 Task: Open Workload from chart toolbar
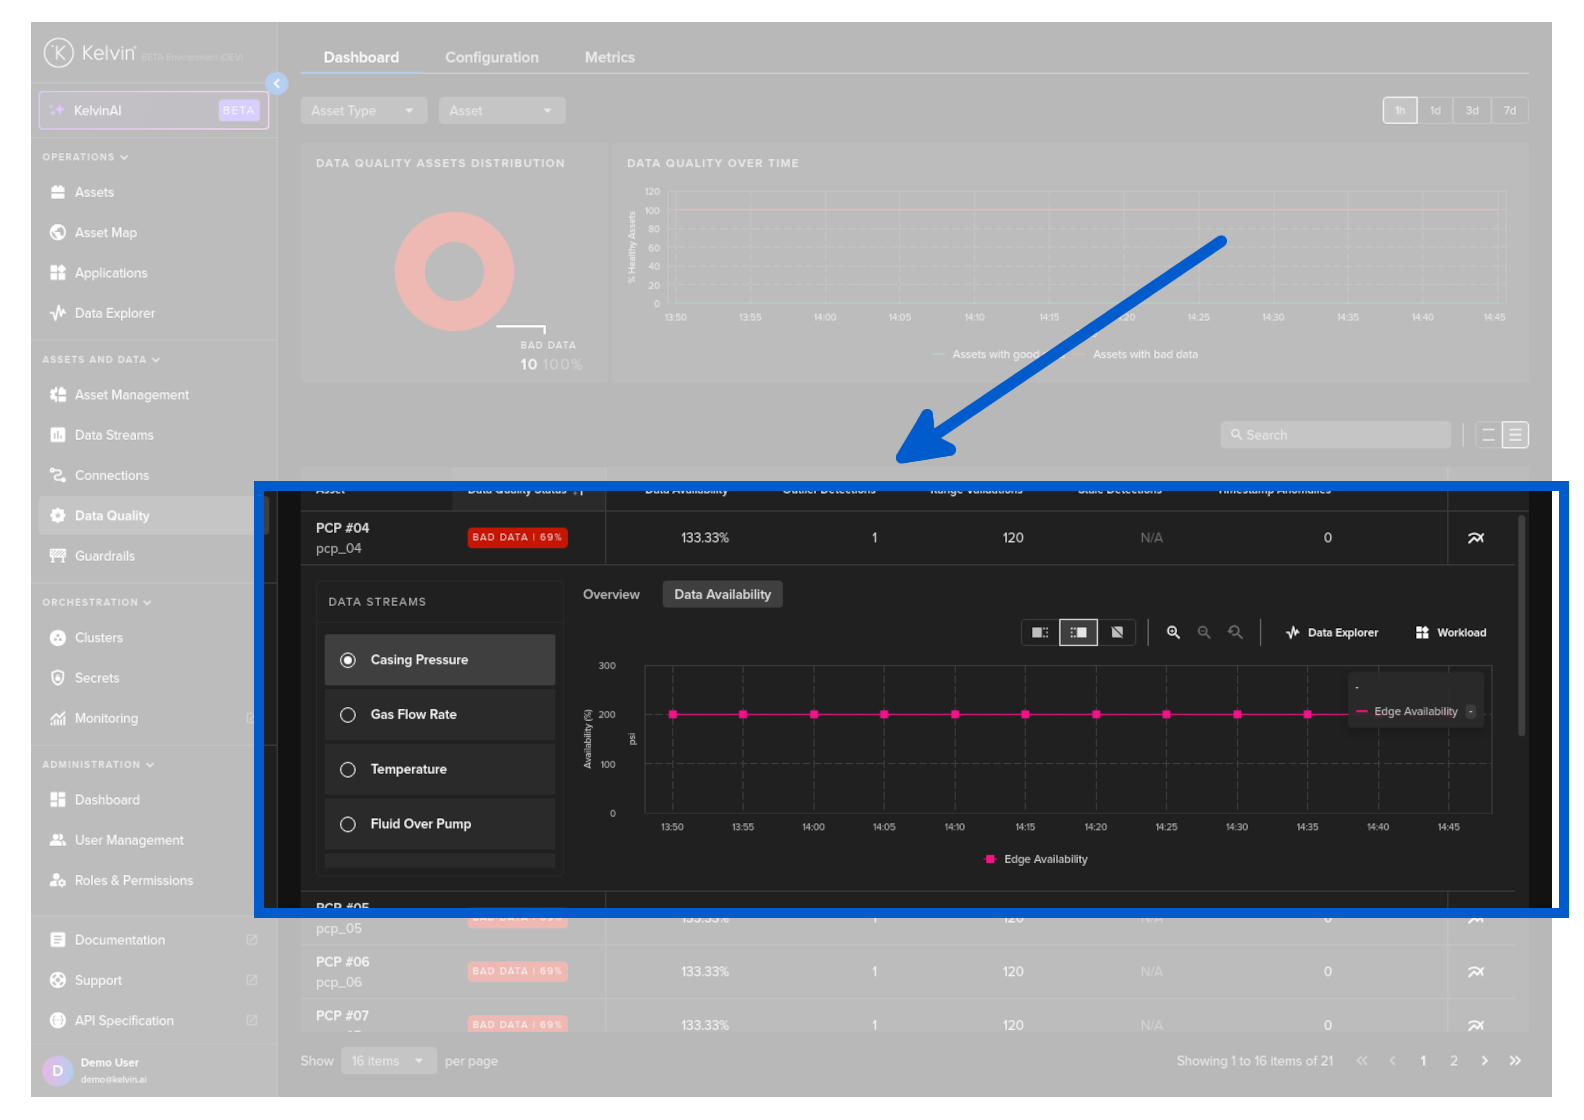click(1451, 632)
